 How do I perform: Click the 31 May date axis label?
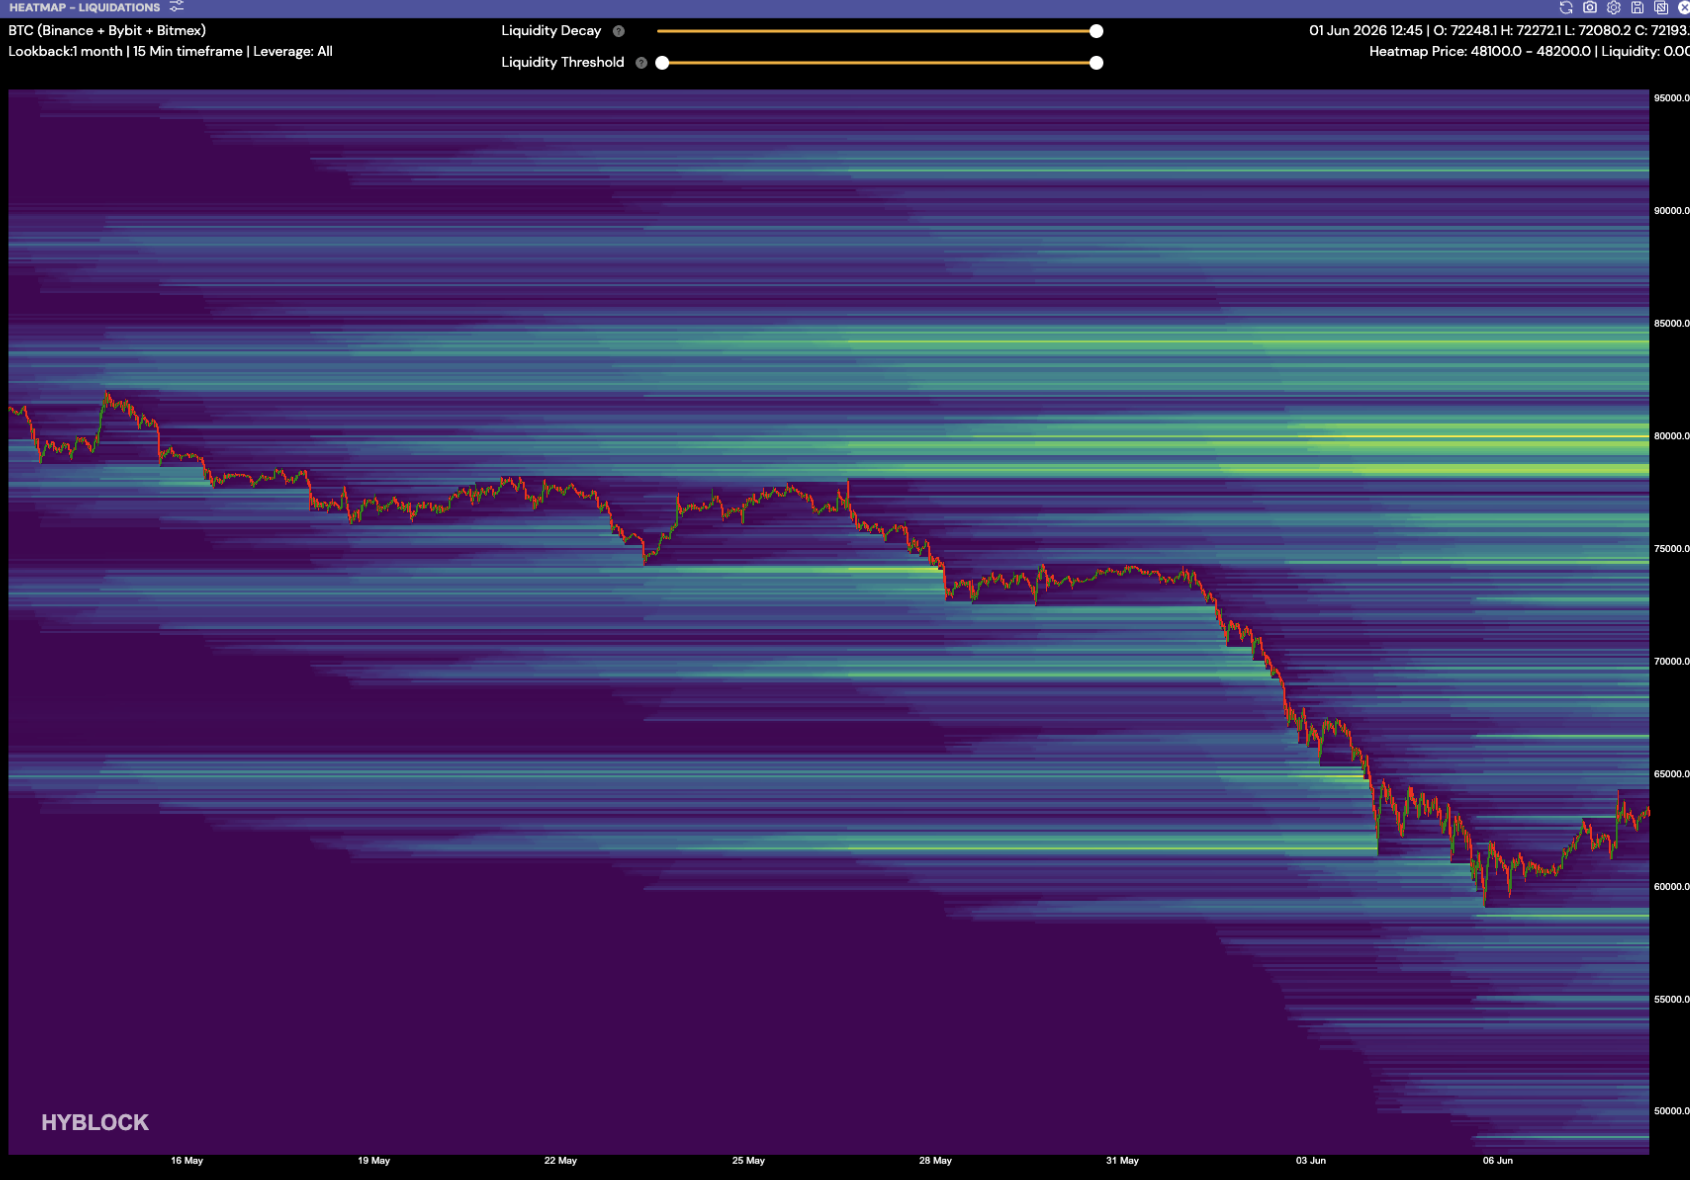1122,1161
